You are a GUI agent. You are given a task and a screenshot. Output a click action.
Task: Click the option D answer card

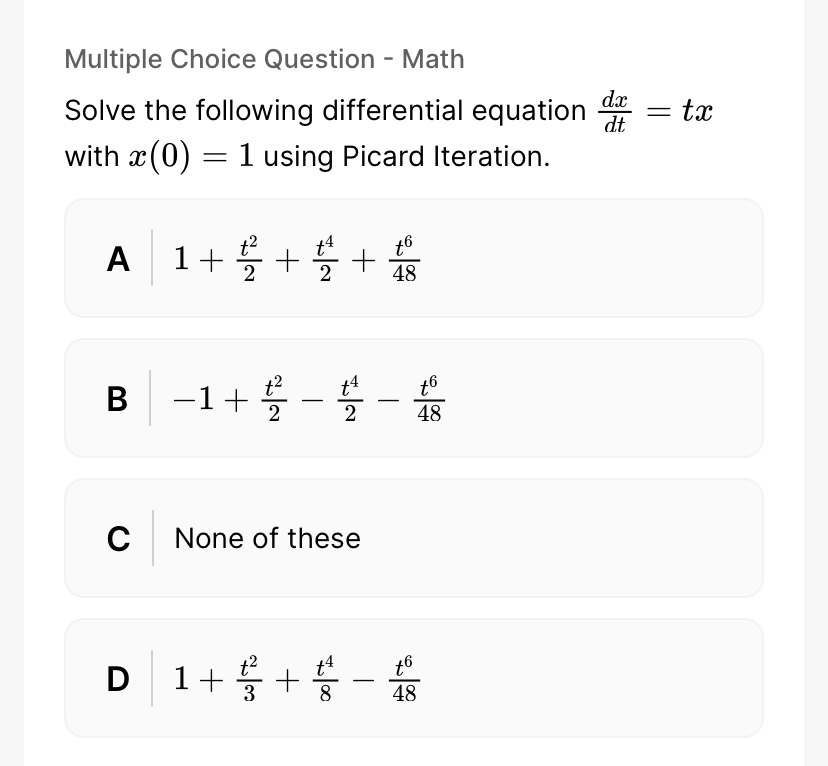coord(413,677)
